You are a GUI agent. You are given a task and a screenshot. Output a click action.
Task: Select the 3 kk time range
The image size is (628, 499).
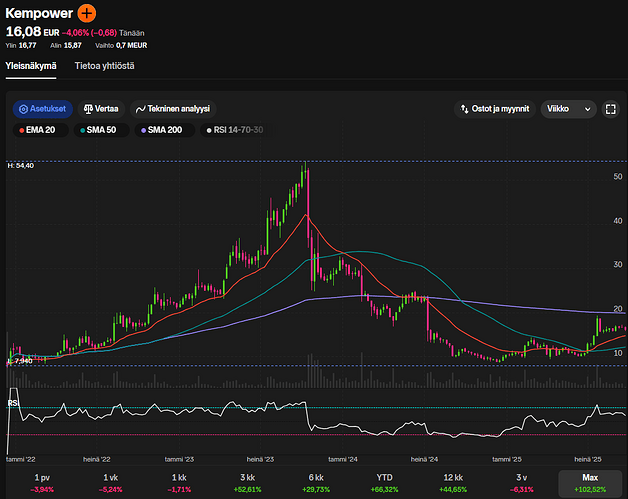pyautogui.click(x=248, y=482)
